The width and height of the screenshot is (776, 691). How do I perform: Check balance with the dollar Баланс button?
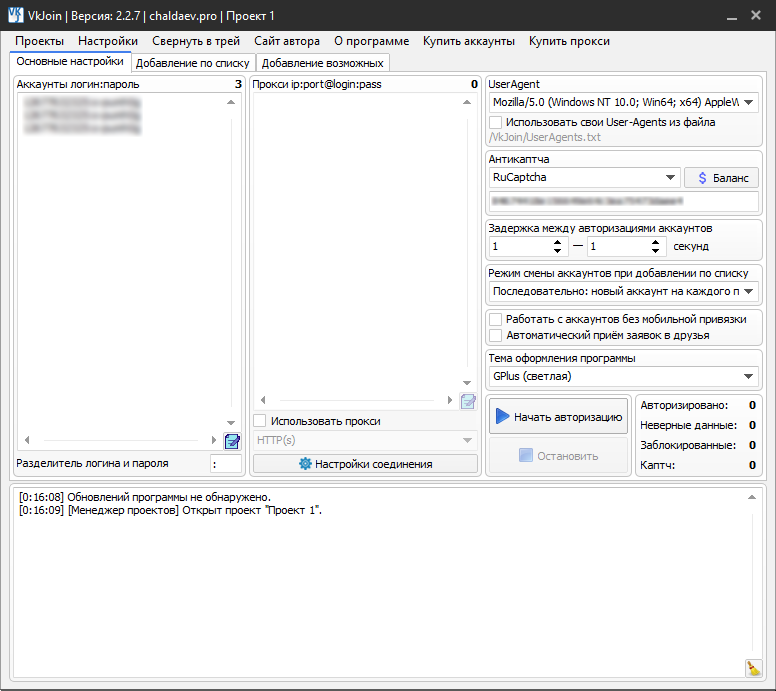pos(721,177)
